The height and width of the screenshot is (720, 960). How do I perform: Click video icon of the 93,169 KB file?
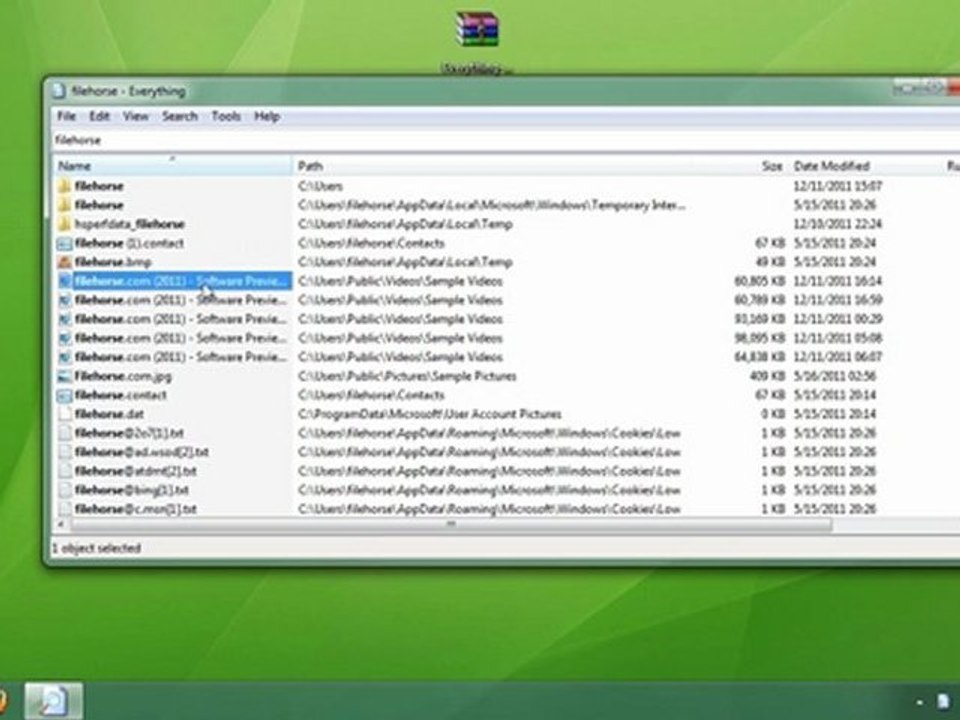pyautogui.click(x=64, y=319)
